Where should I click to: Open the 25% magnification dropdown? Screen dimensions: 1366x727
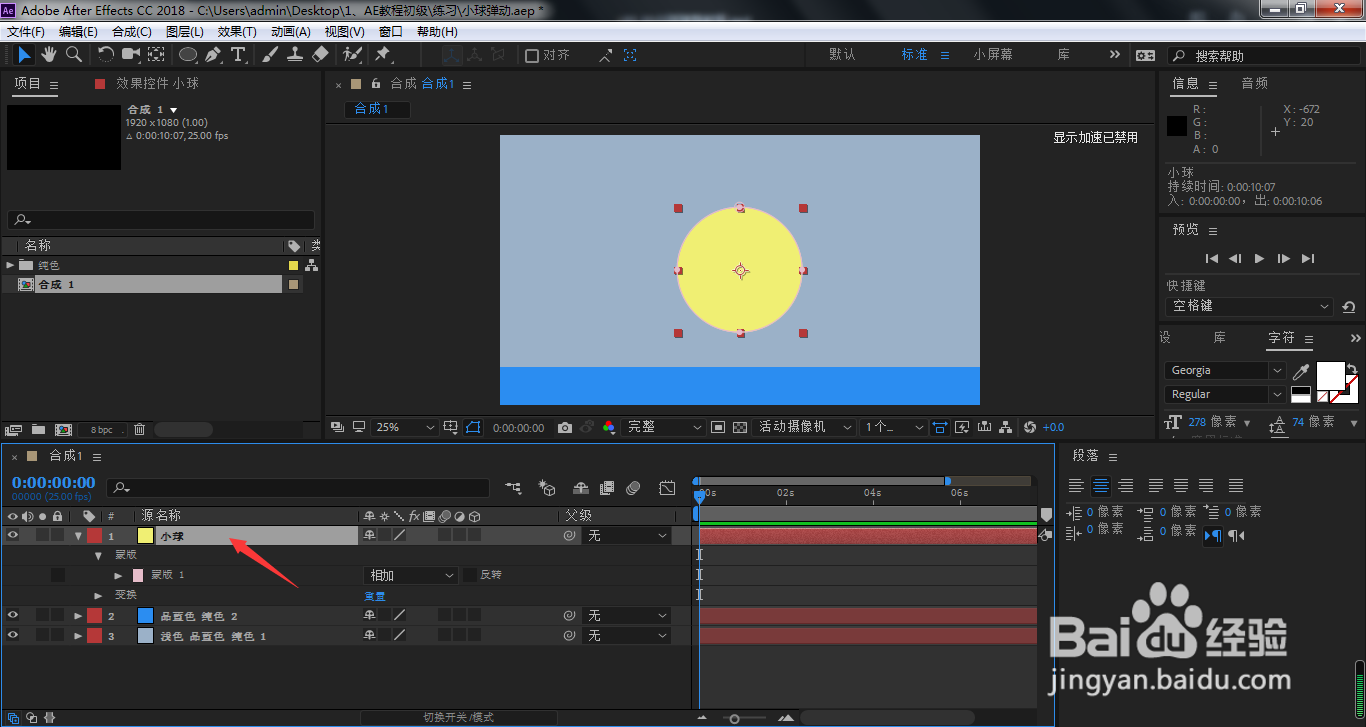tap(405, 427)
